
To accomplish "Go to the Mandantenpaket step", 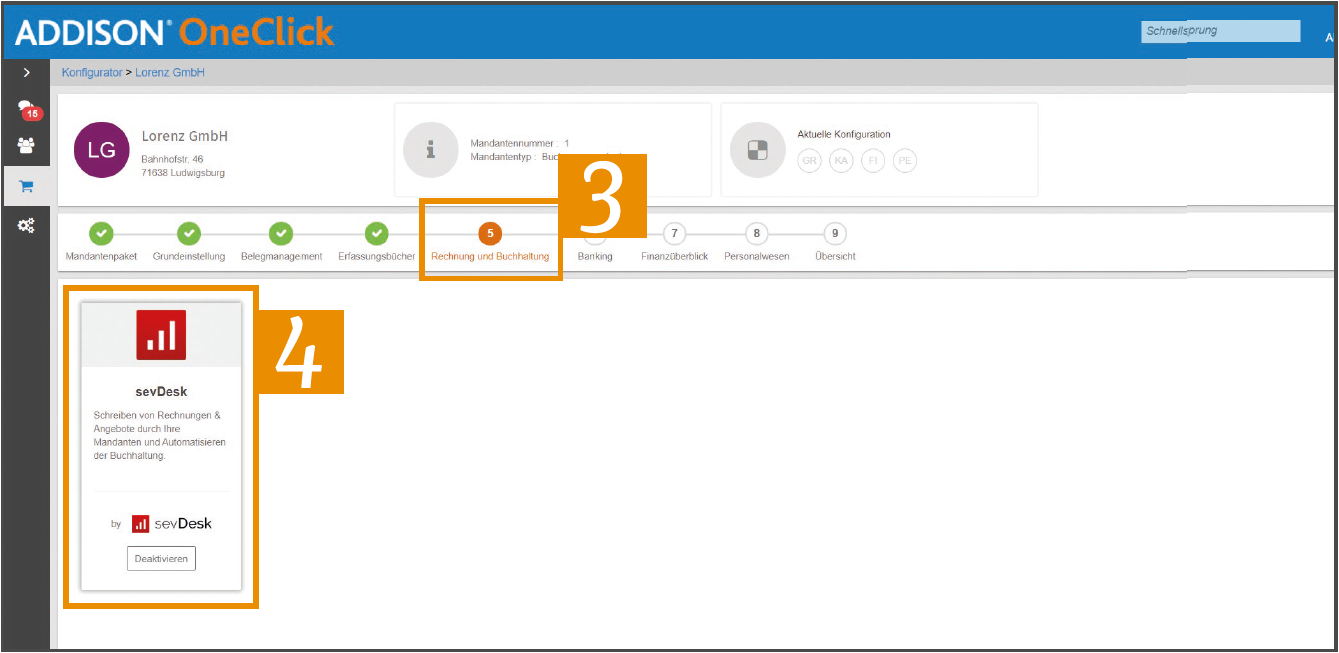I will [101, 243].
